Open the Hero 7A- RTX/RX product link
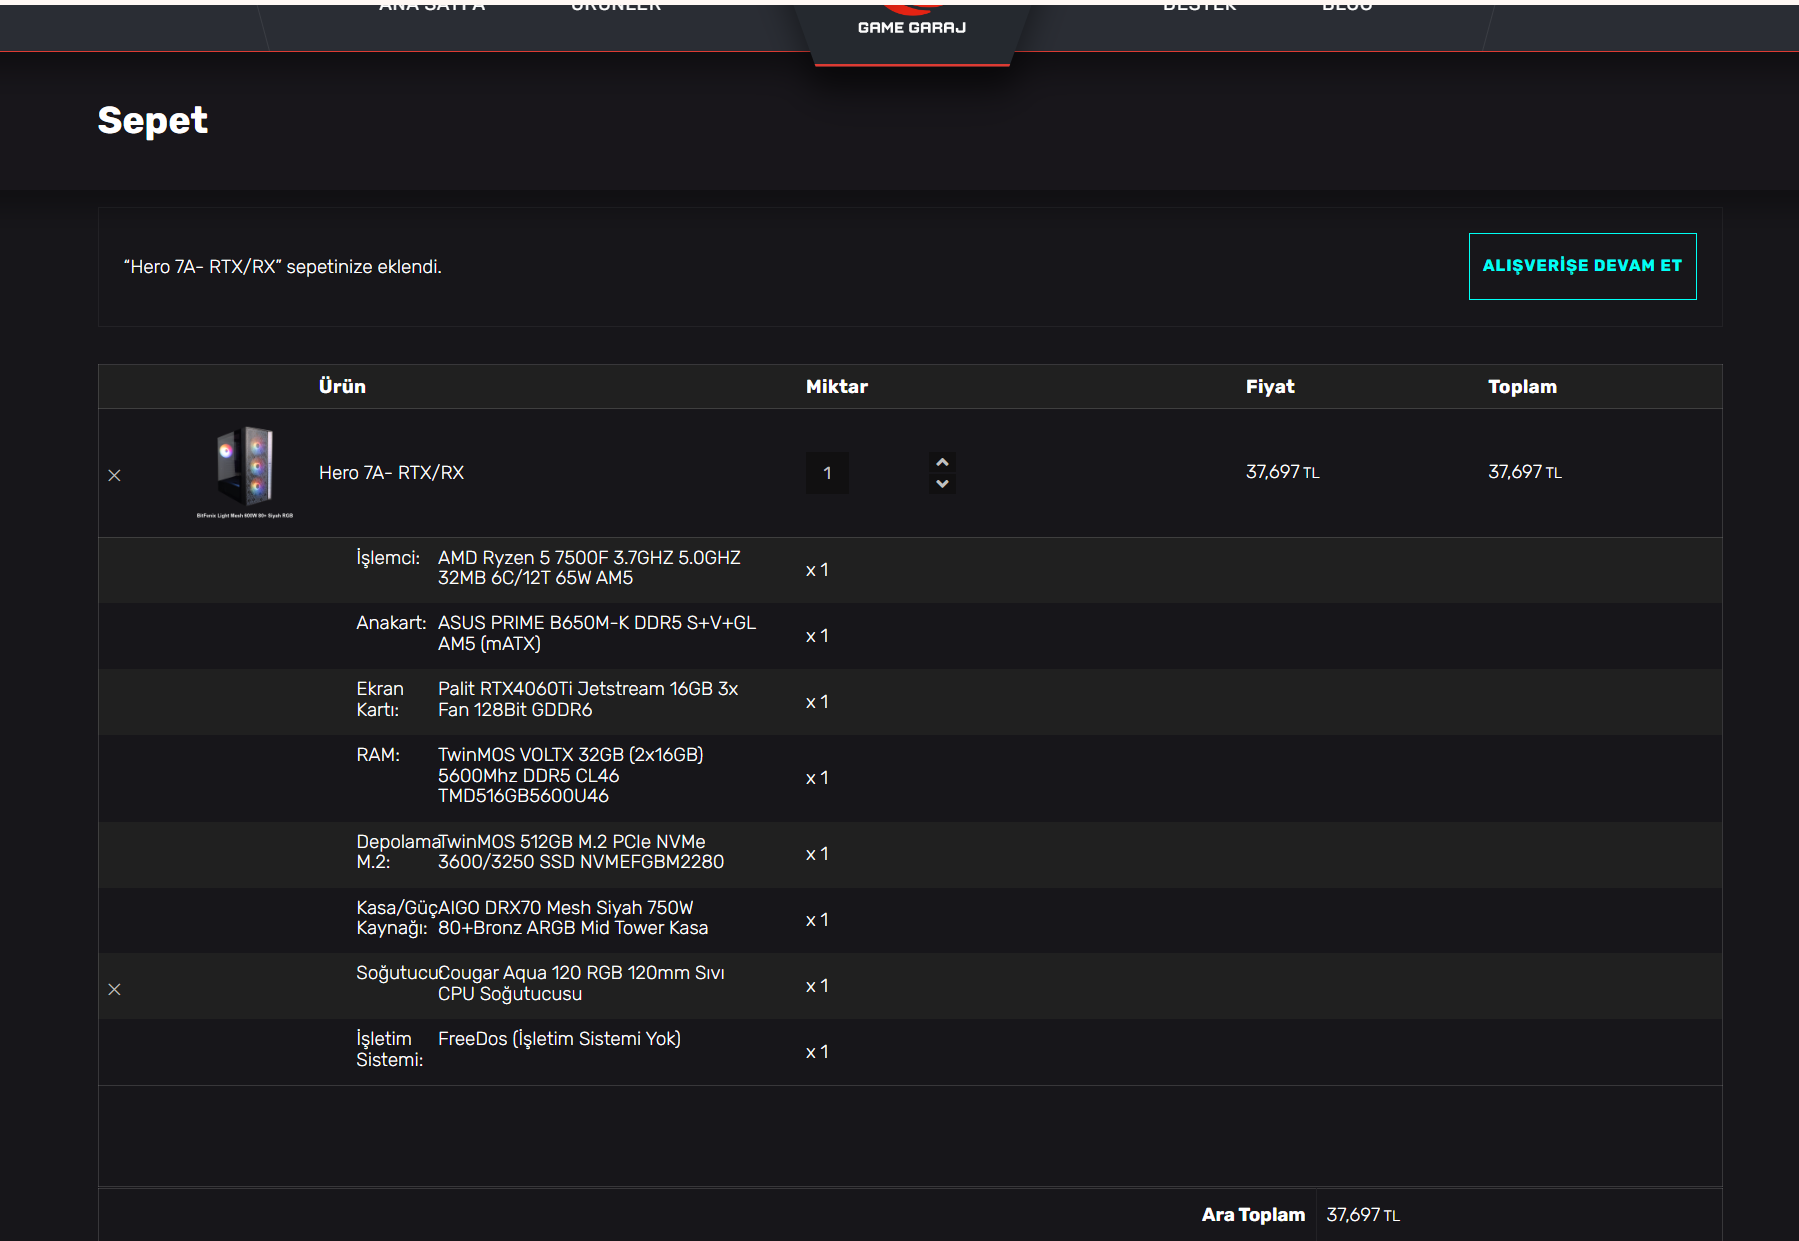 pyautogui.click(x=391, y=473)
